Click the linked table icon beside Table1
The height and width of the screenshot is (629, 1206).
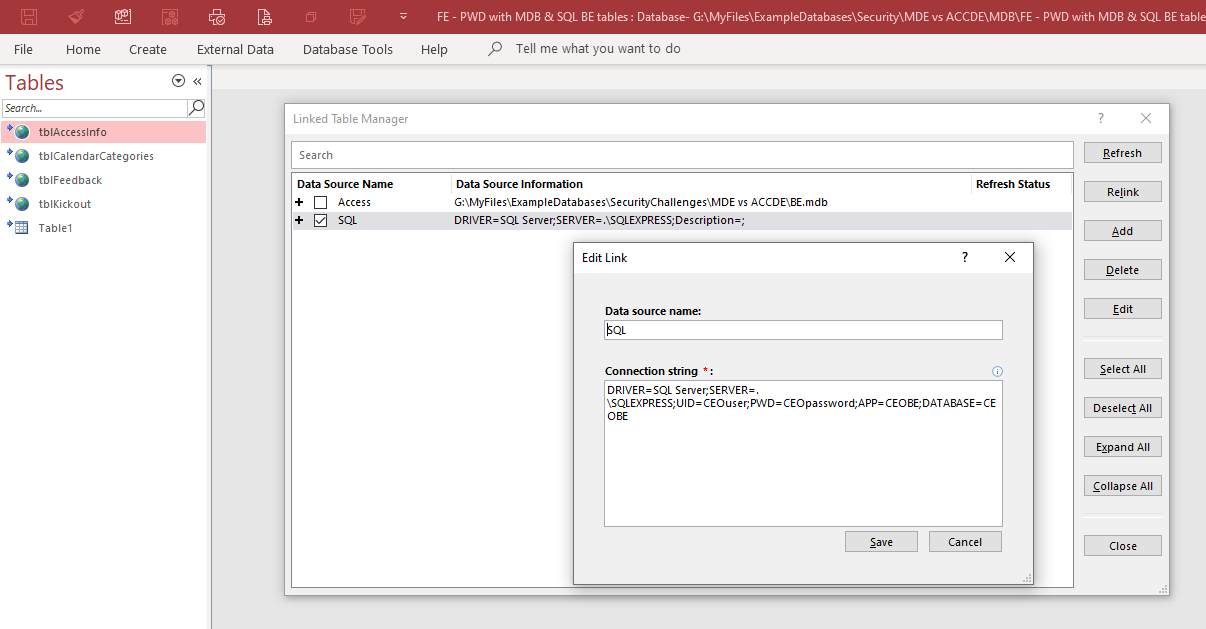coord(20,227)
